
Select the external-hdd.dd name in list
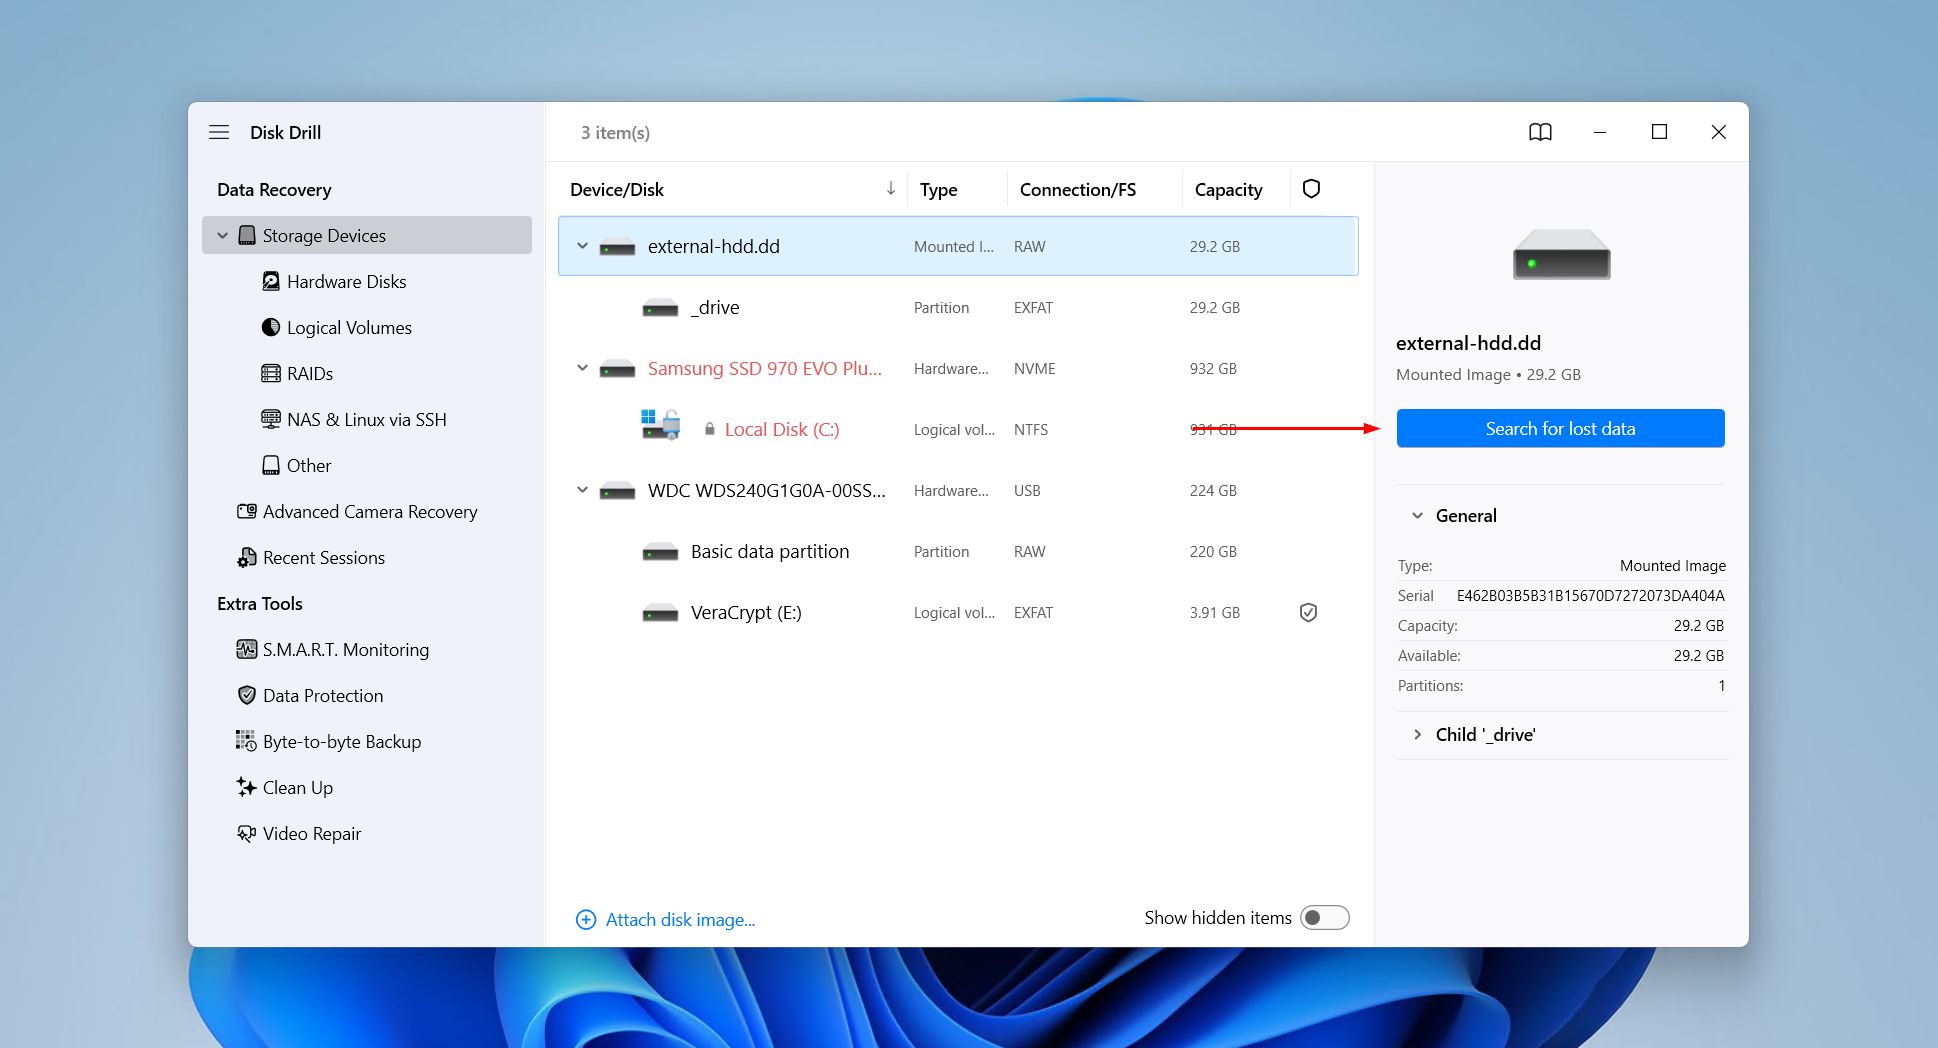[714, 247]
